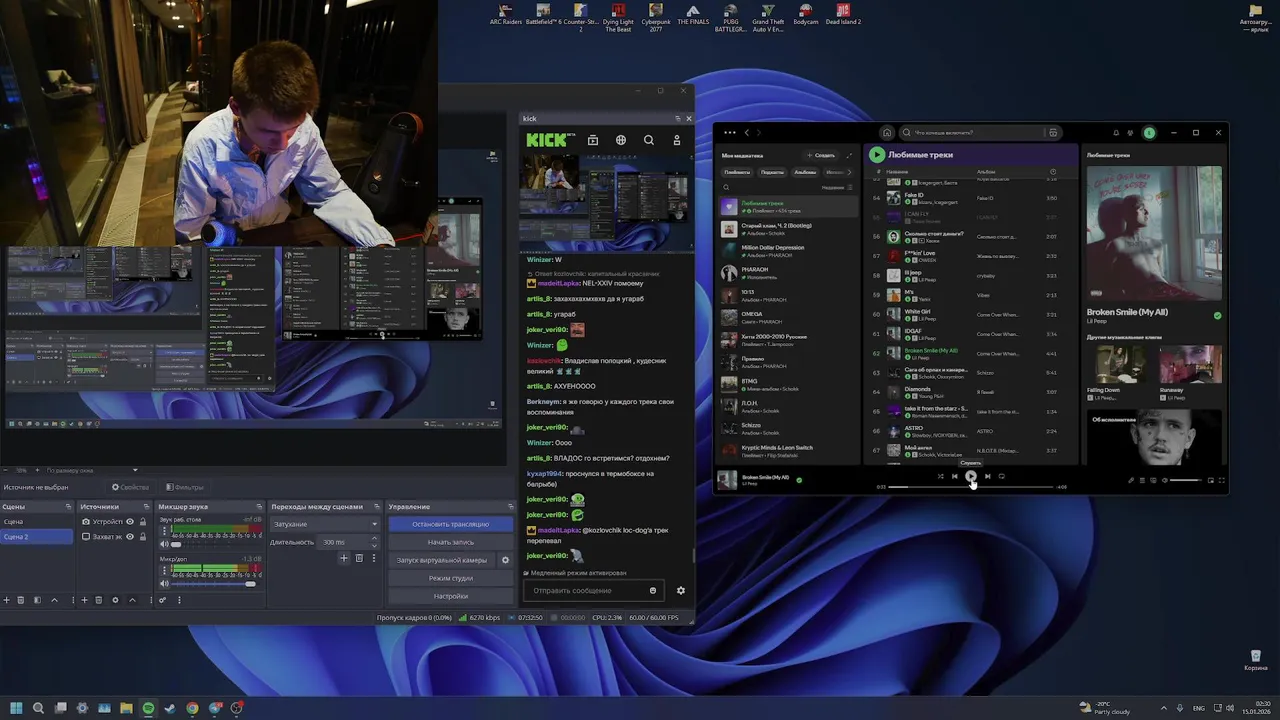The image size is (1280, 720).
Task: Mute Микр/доп audio channel
Action: 165,583
